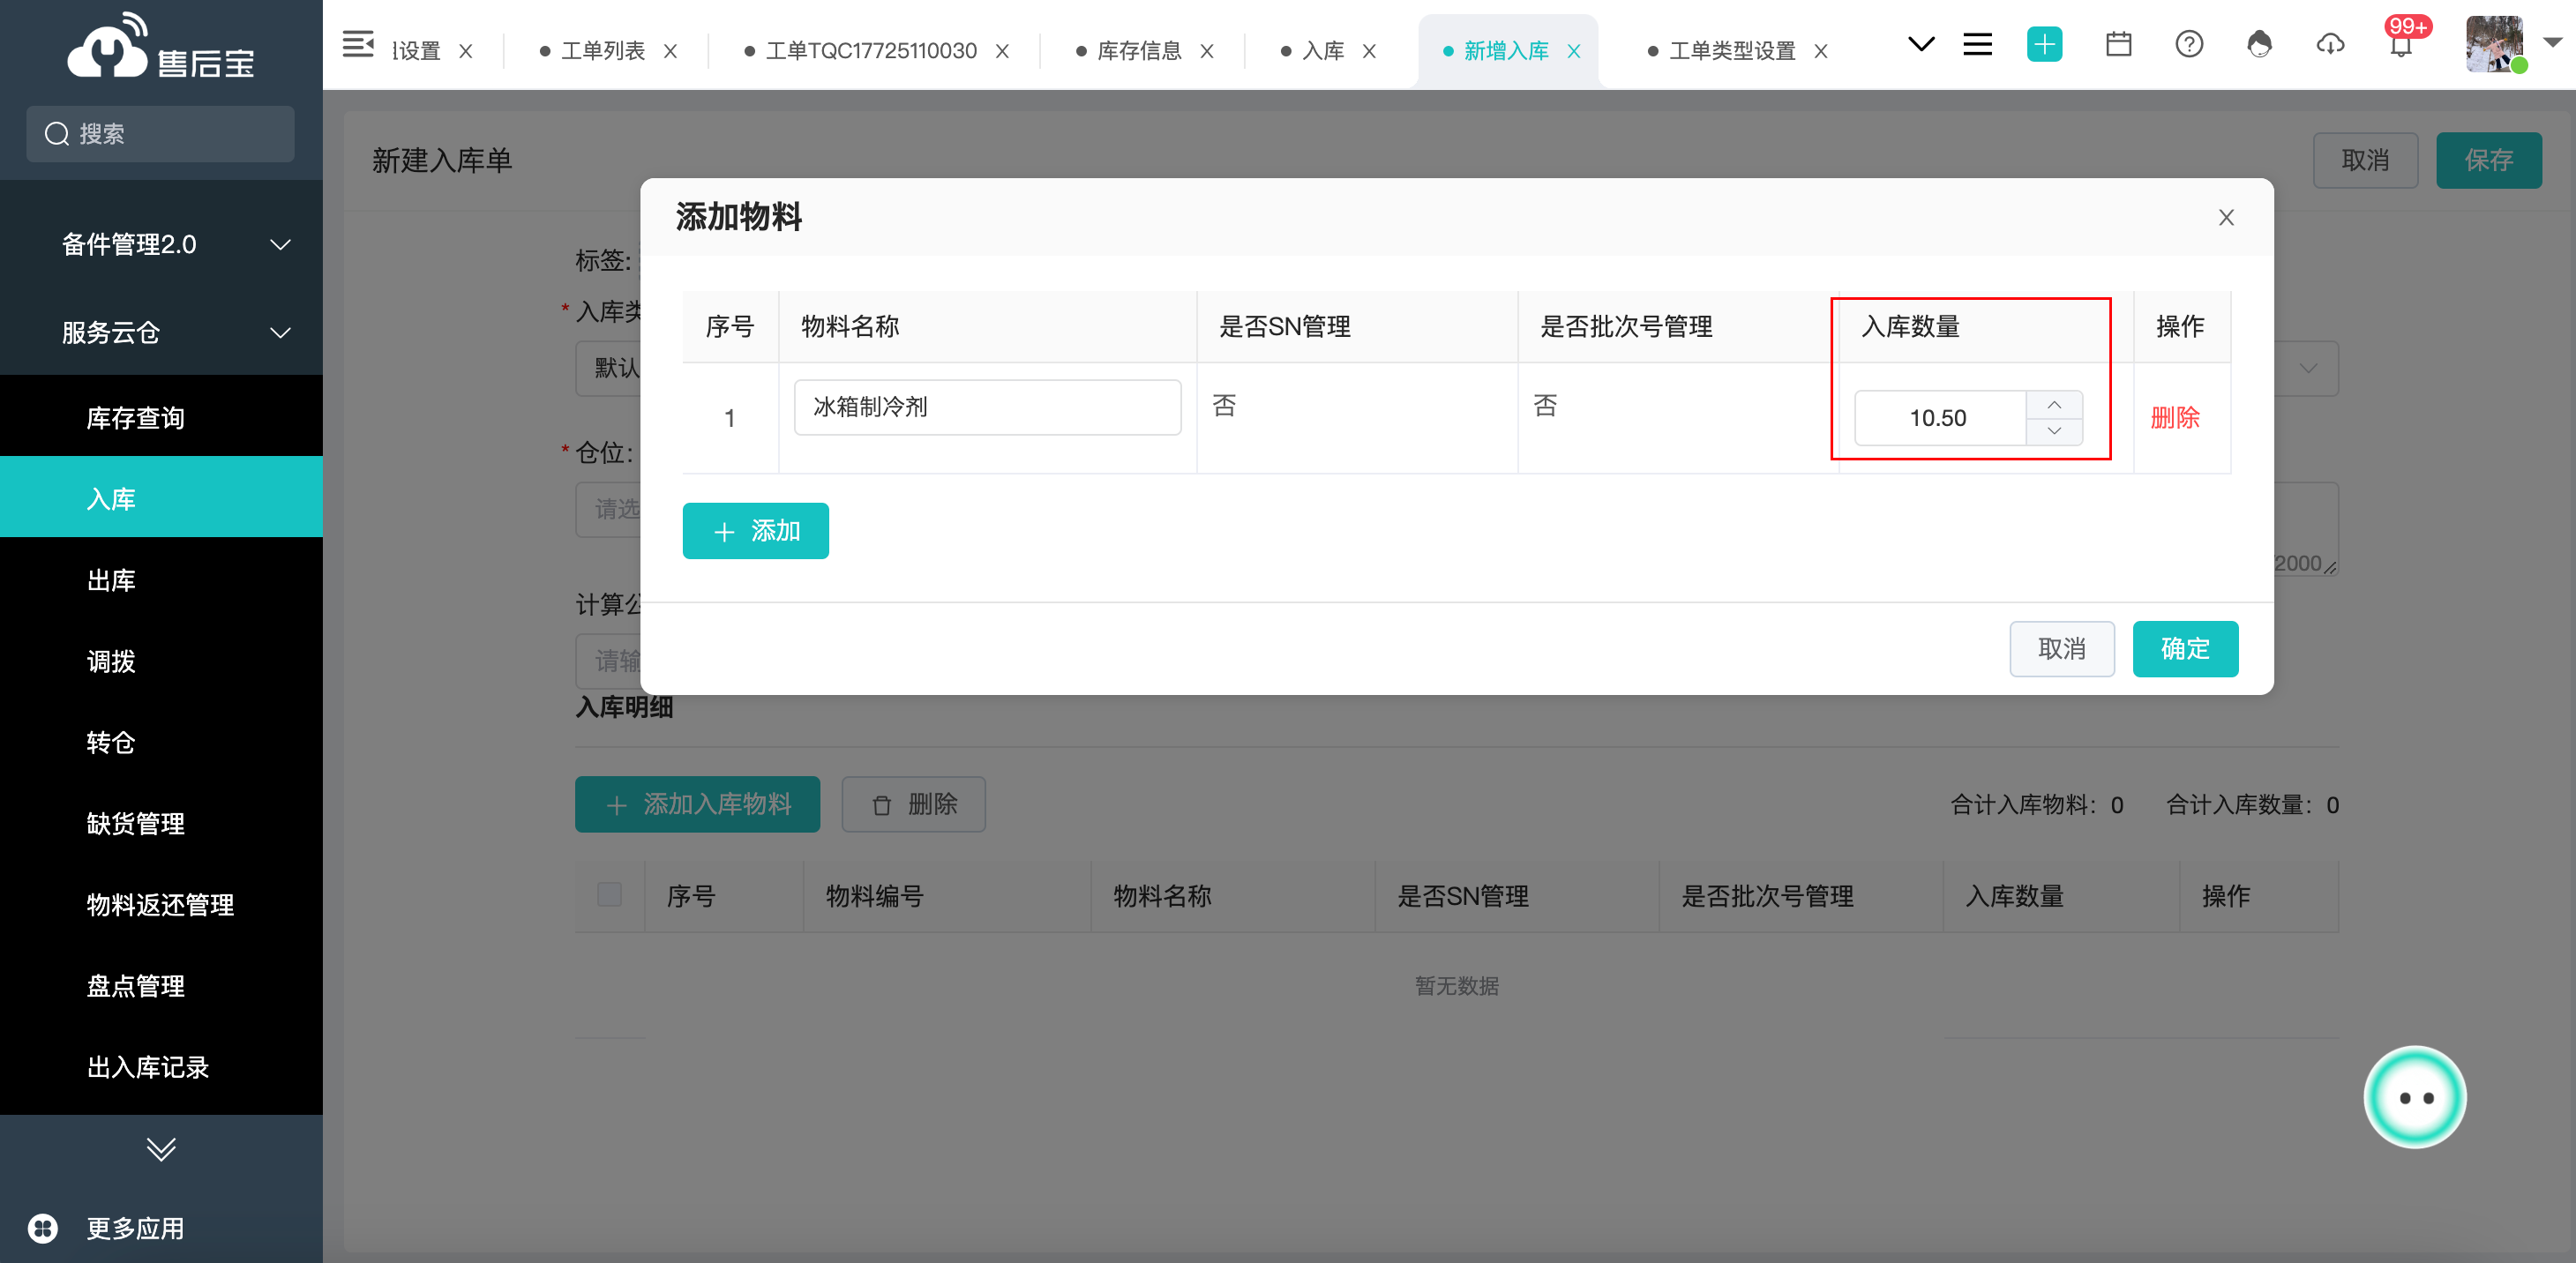Open the cloud download icon

coord(2329,45)
